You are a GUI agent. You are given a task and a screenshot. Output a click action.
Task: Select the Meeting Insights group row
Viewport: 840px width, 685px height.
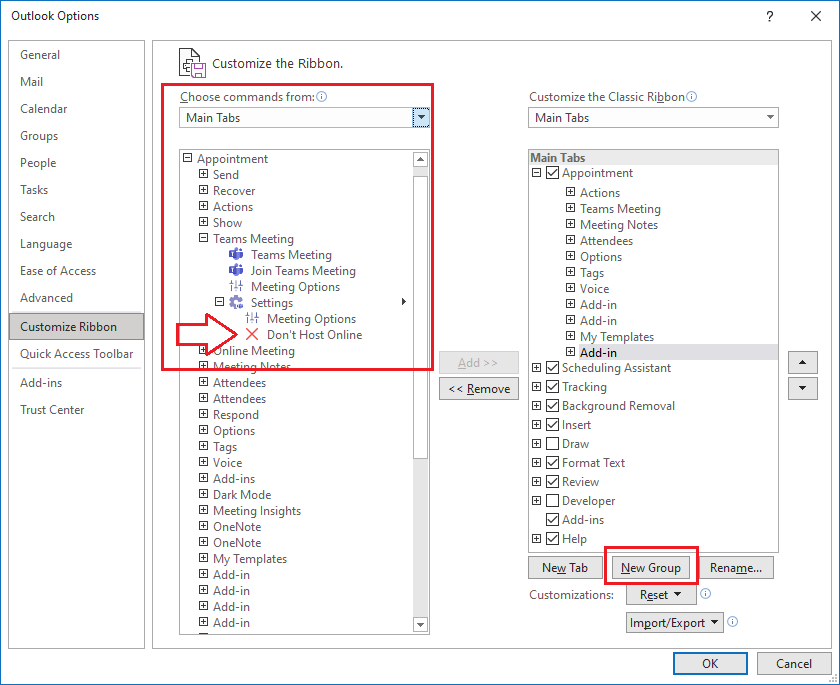[257, 510]
